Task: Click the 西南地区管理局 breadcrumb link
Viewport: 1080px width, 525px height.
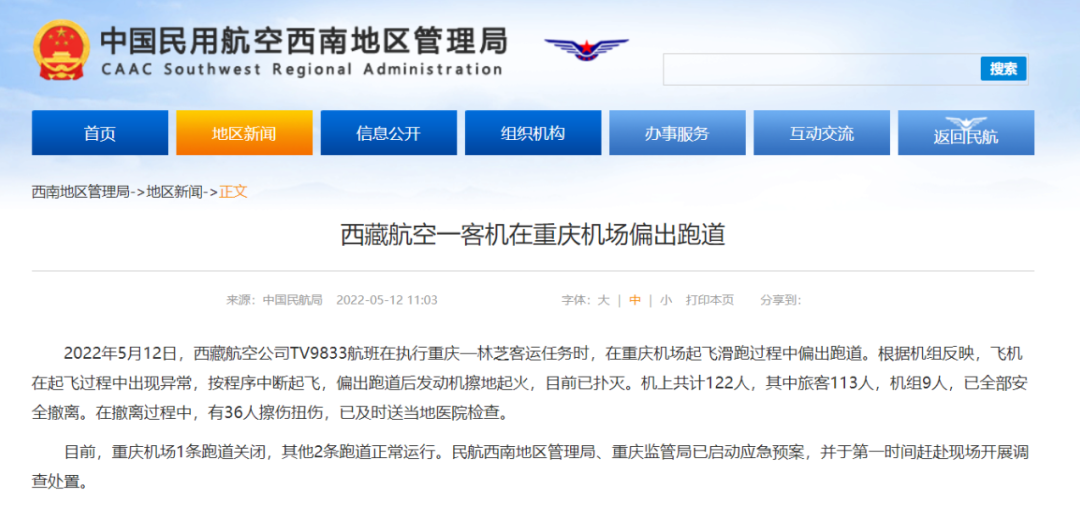Action: click(x=81, y=192)
